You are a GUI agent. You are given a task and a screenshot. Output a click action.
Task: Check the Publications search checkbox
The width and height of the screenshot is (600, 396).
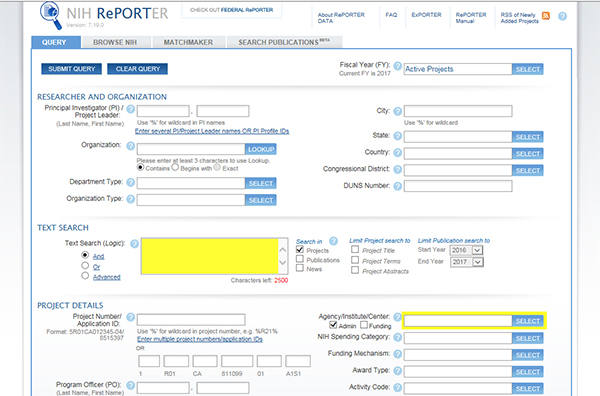pos(300,259)
